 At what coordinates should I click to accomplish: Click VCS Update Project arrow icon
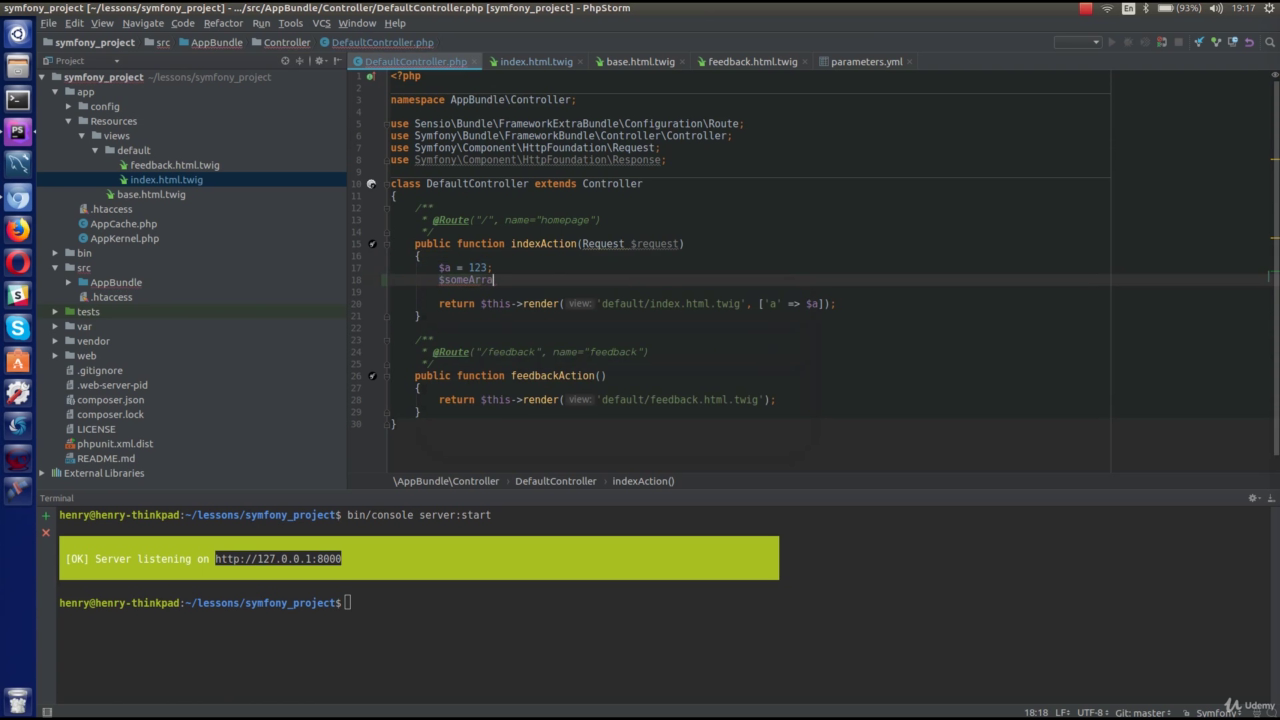click(1199, 42)
